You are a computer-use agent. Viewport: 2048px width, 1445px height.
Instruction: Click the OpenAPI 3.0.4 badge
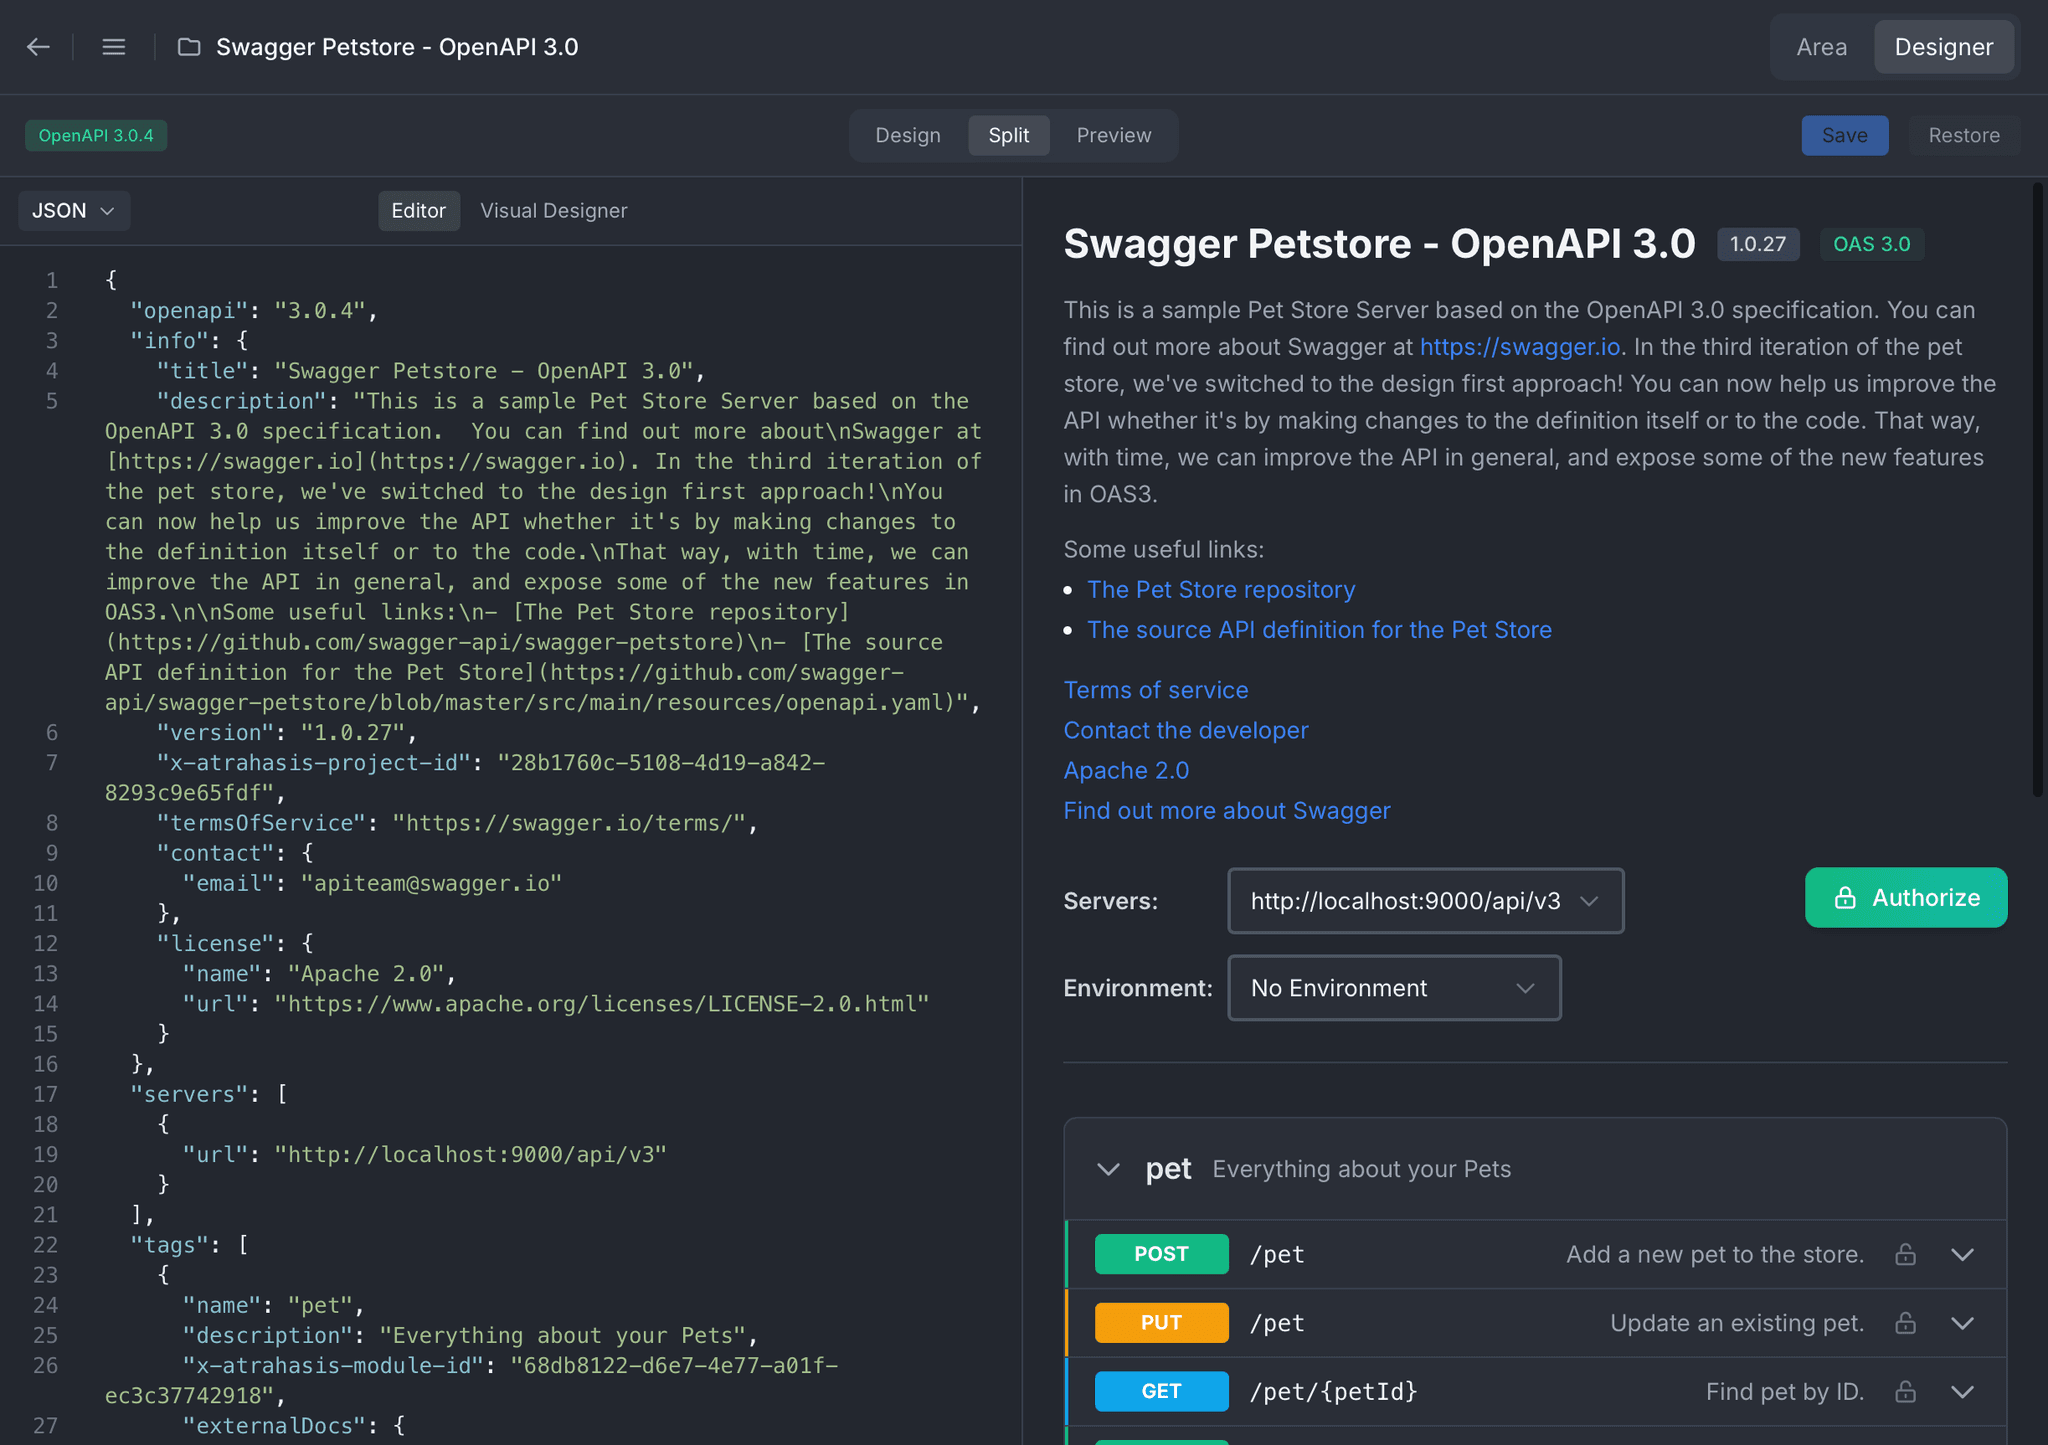(96, 135)
